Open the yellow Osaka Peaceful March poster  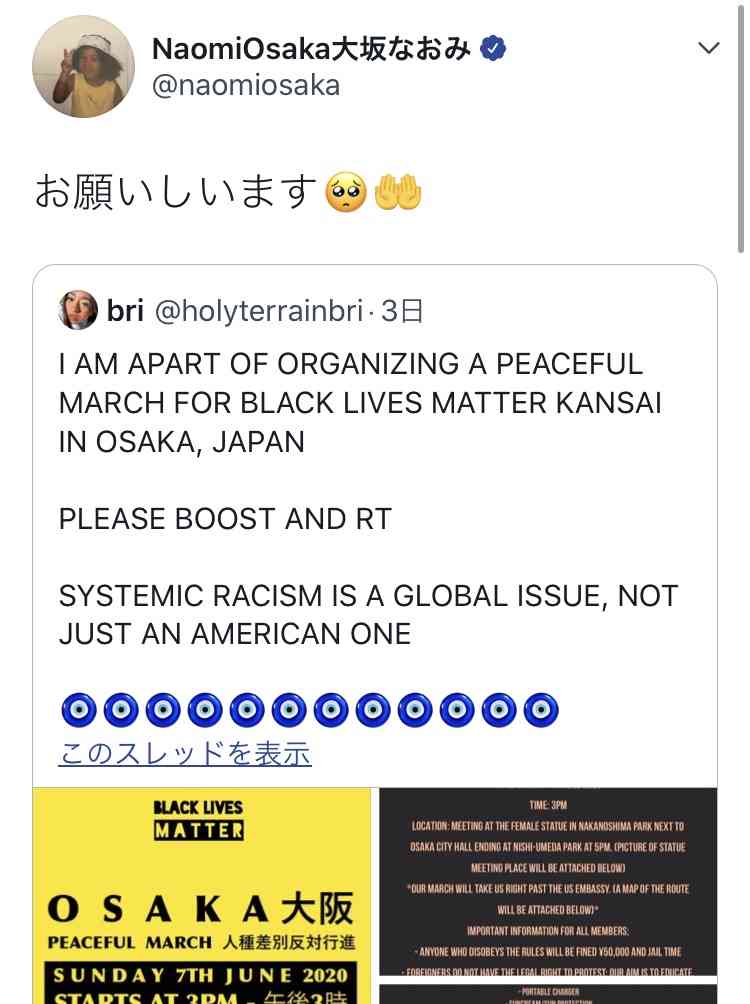tap(201, 895)
